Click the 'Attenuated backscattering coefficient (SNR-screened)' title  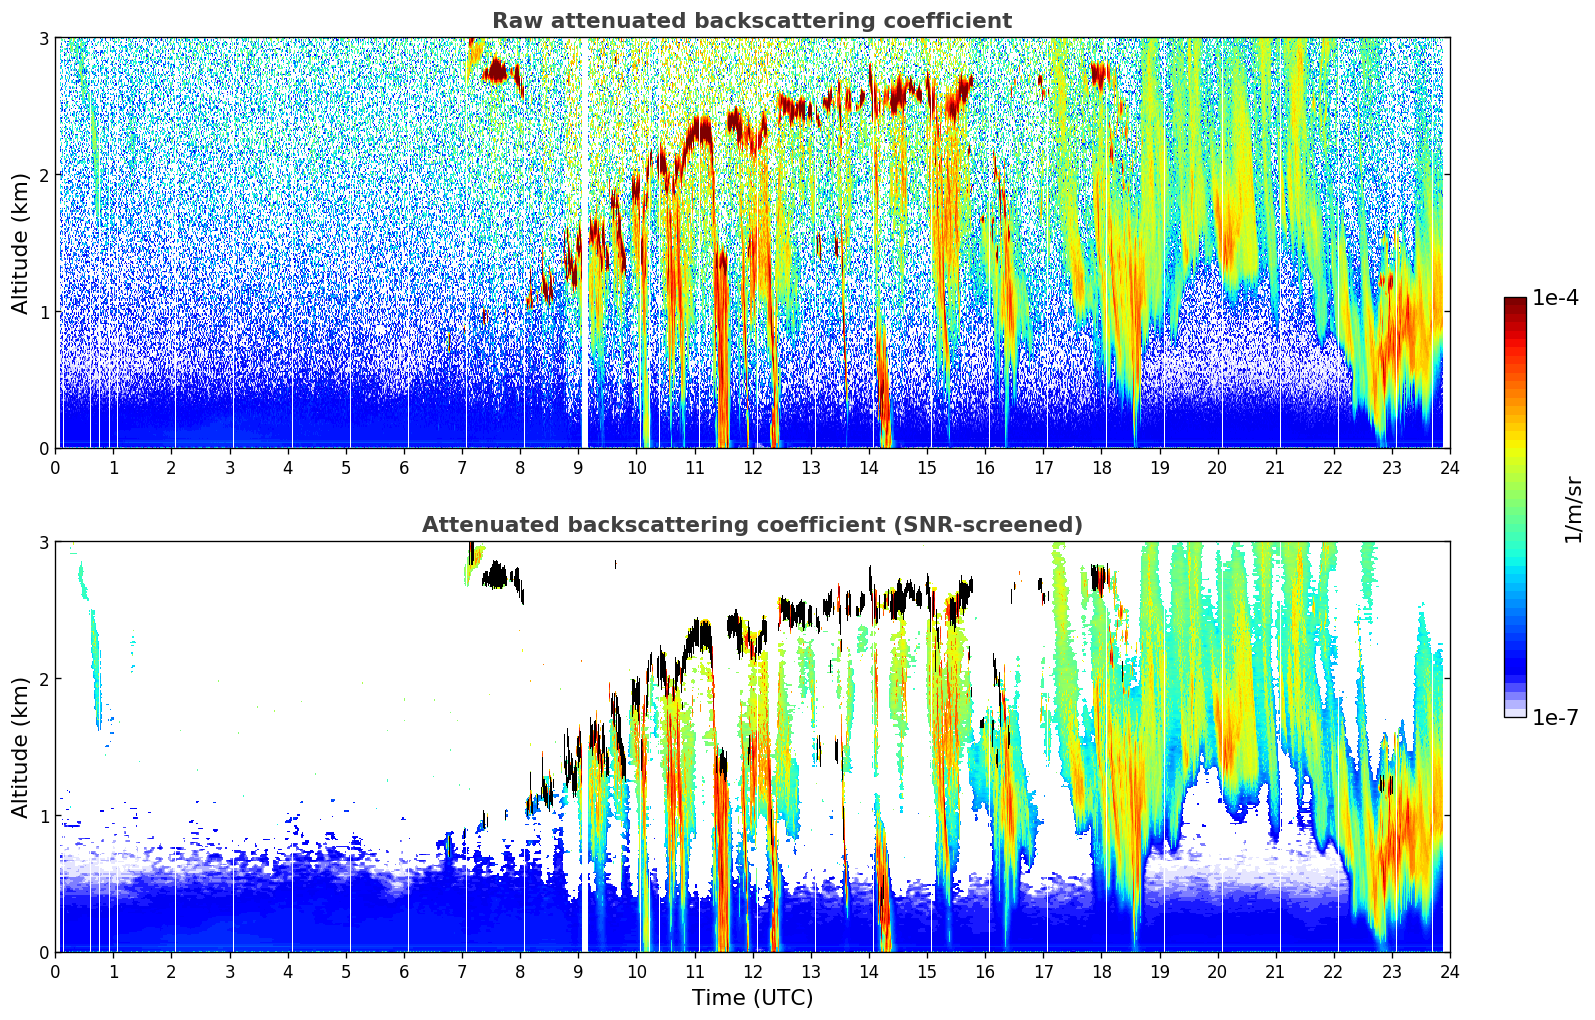click(752, 525)
